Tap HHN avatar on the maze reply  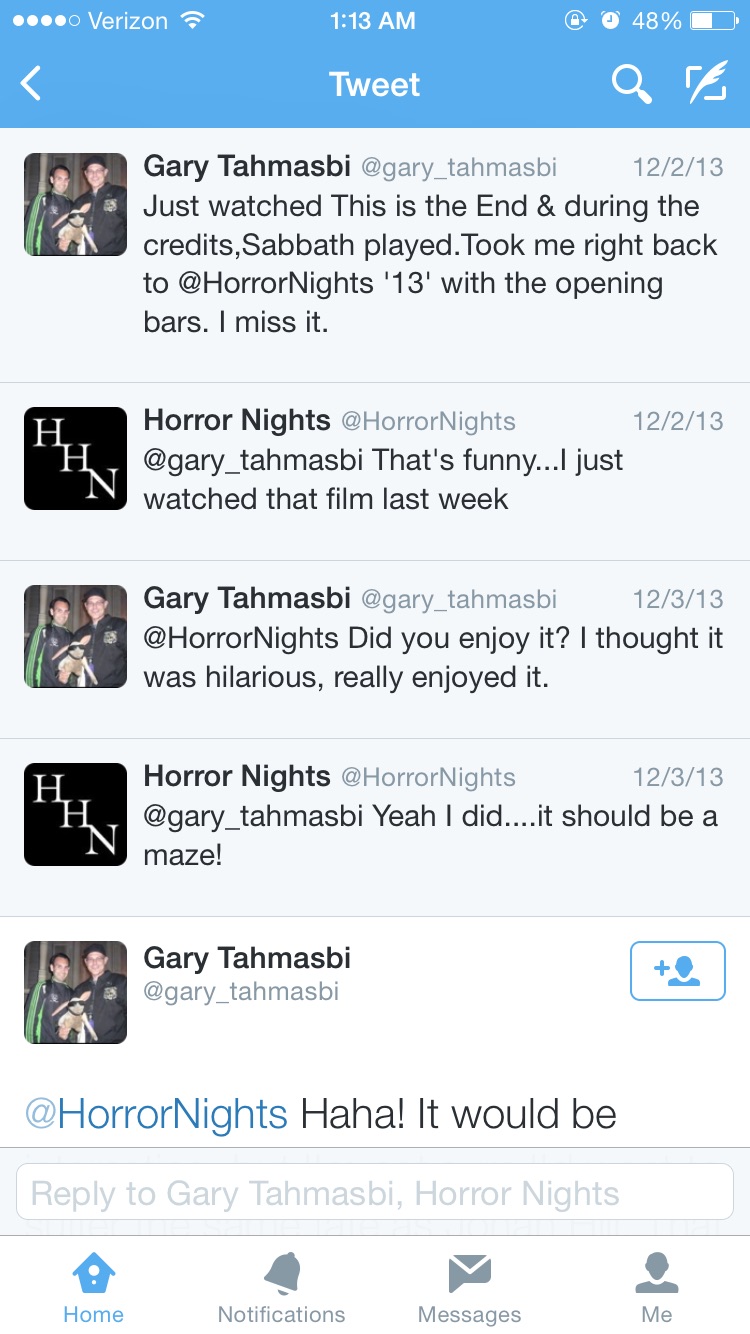click(76, 815)
